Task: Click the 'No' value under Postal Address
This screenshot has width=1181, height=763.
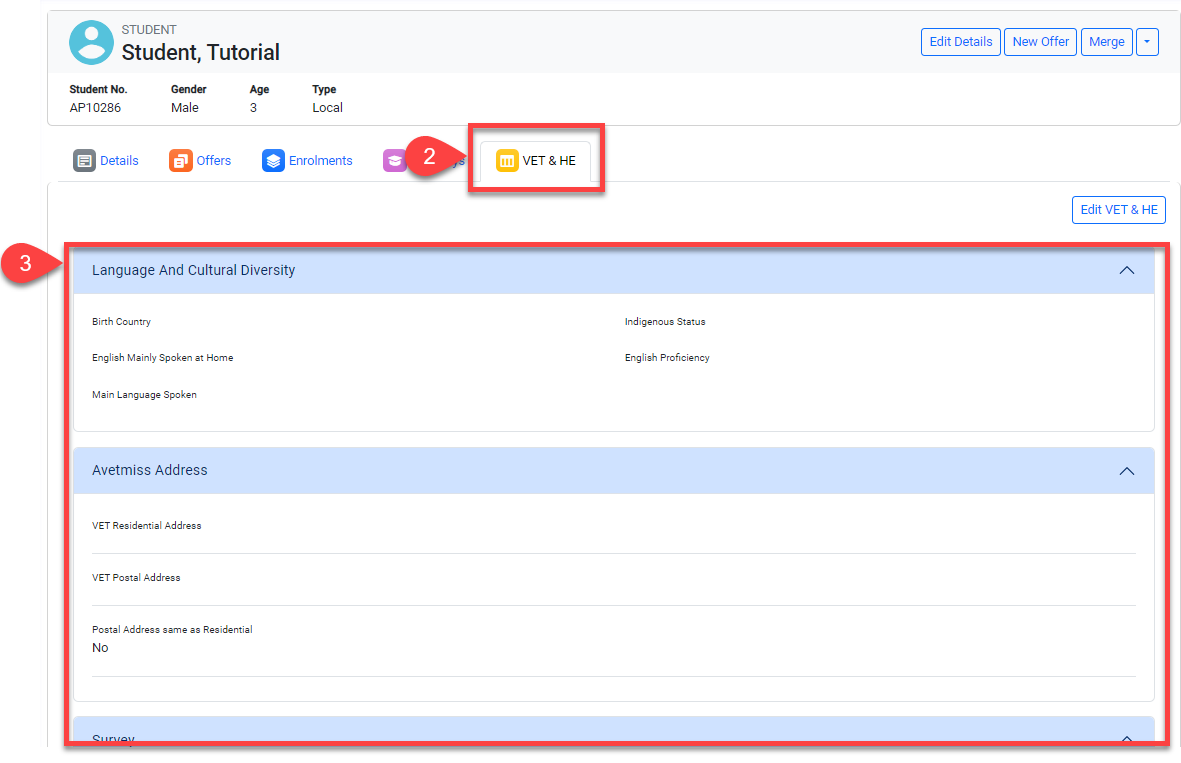Action: [x=100, y=648]
